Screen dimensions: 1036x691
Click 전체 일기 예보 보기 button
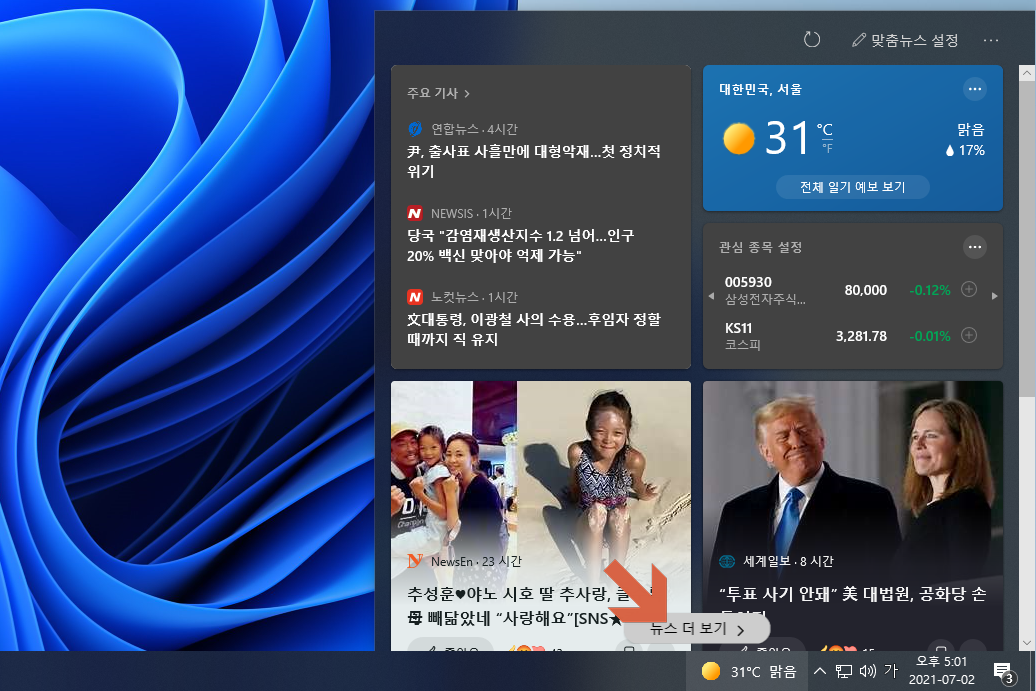pos(852,187)
